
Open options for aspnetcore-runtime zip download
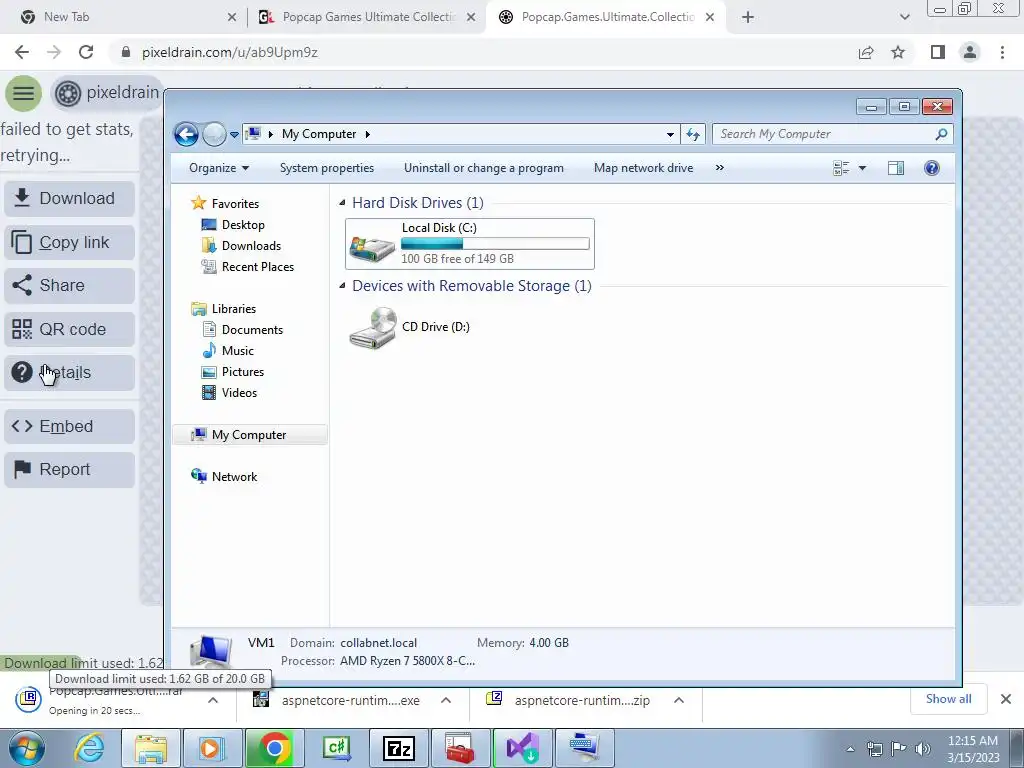click(679, 700)
